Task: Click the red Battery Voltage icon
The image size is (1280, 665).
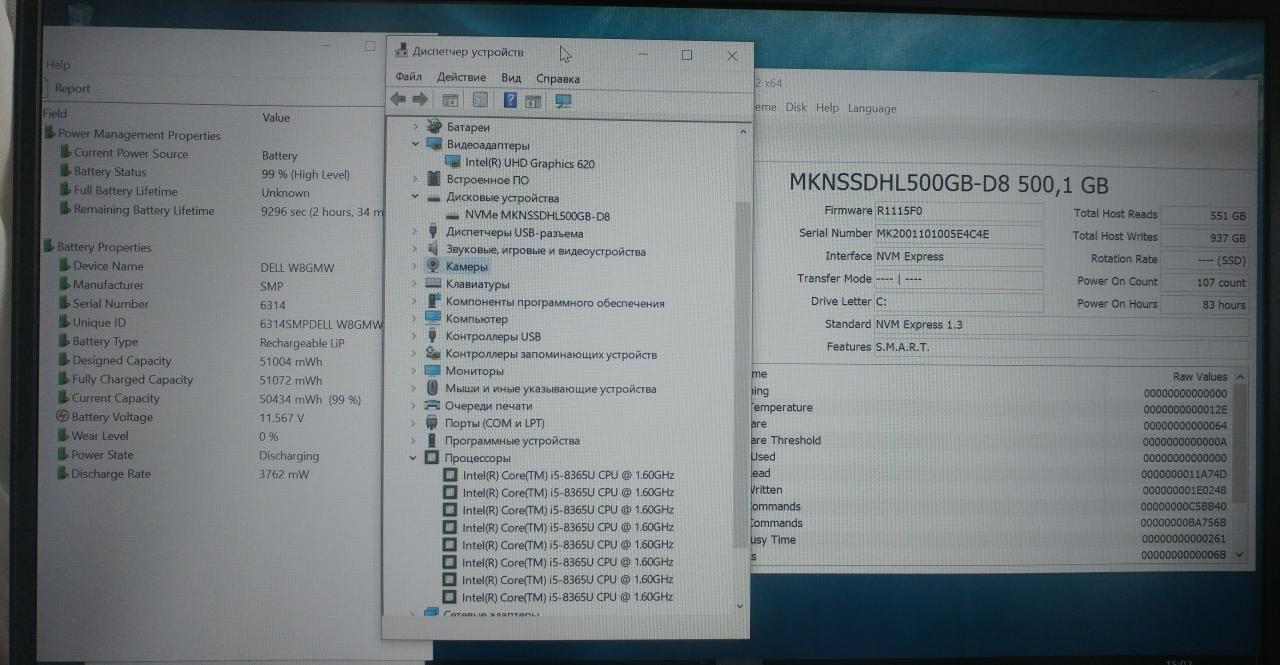Action: tap(63, 417)
